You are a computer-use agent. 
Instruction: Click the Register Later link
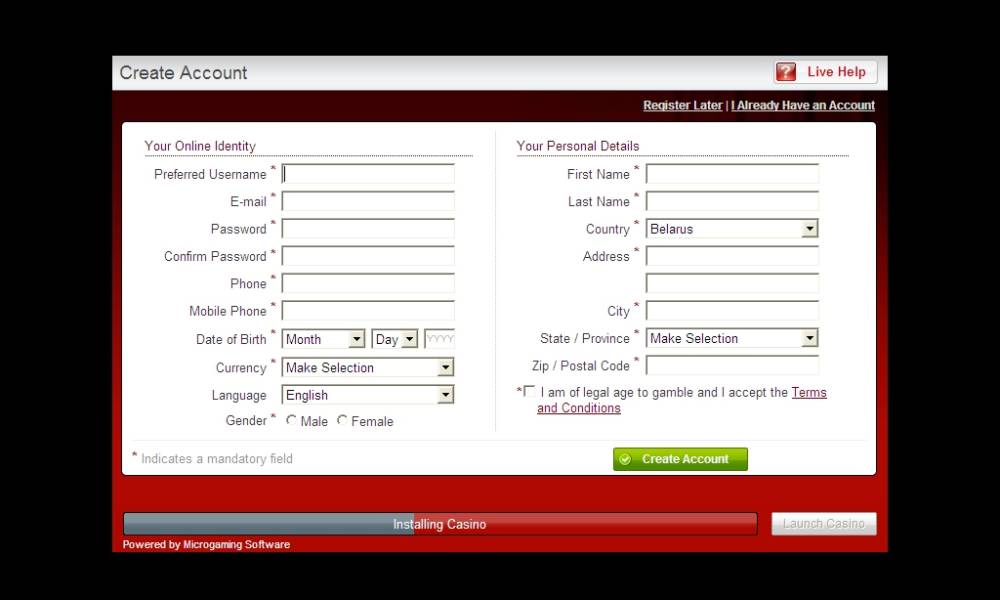click(682, 105)
